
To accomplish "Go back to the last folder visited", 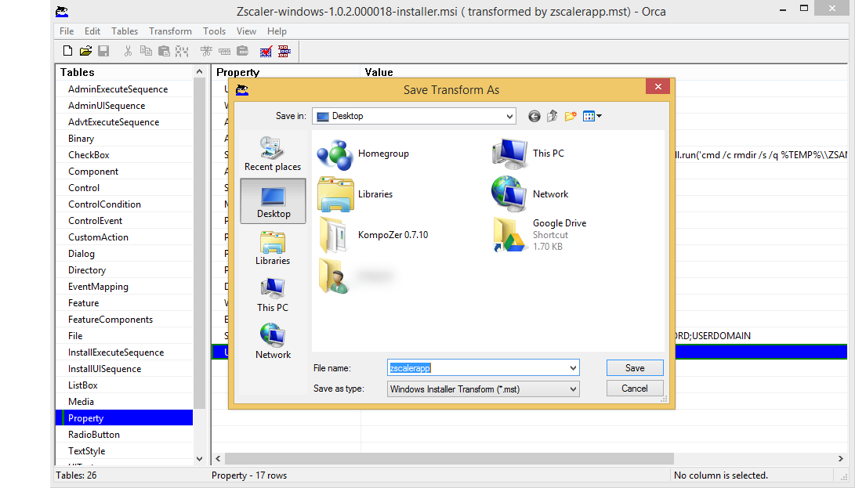I will click(534, 116).
